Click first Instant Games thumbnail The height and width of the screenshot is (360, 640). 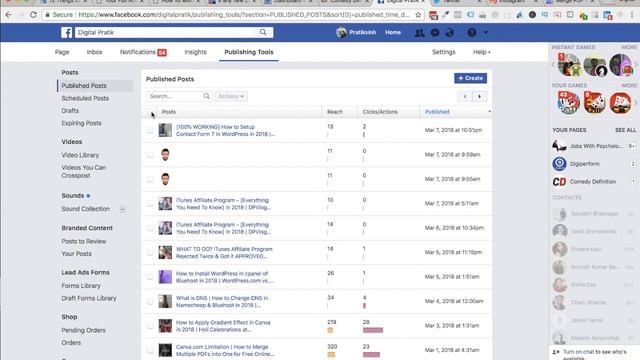pos(569,64)
